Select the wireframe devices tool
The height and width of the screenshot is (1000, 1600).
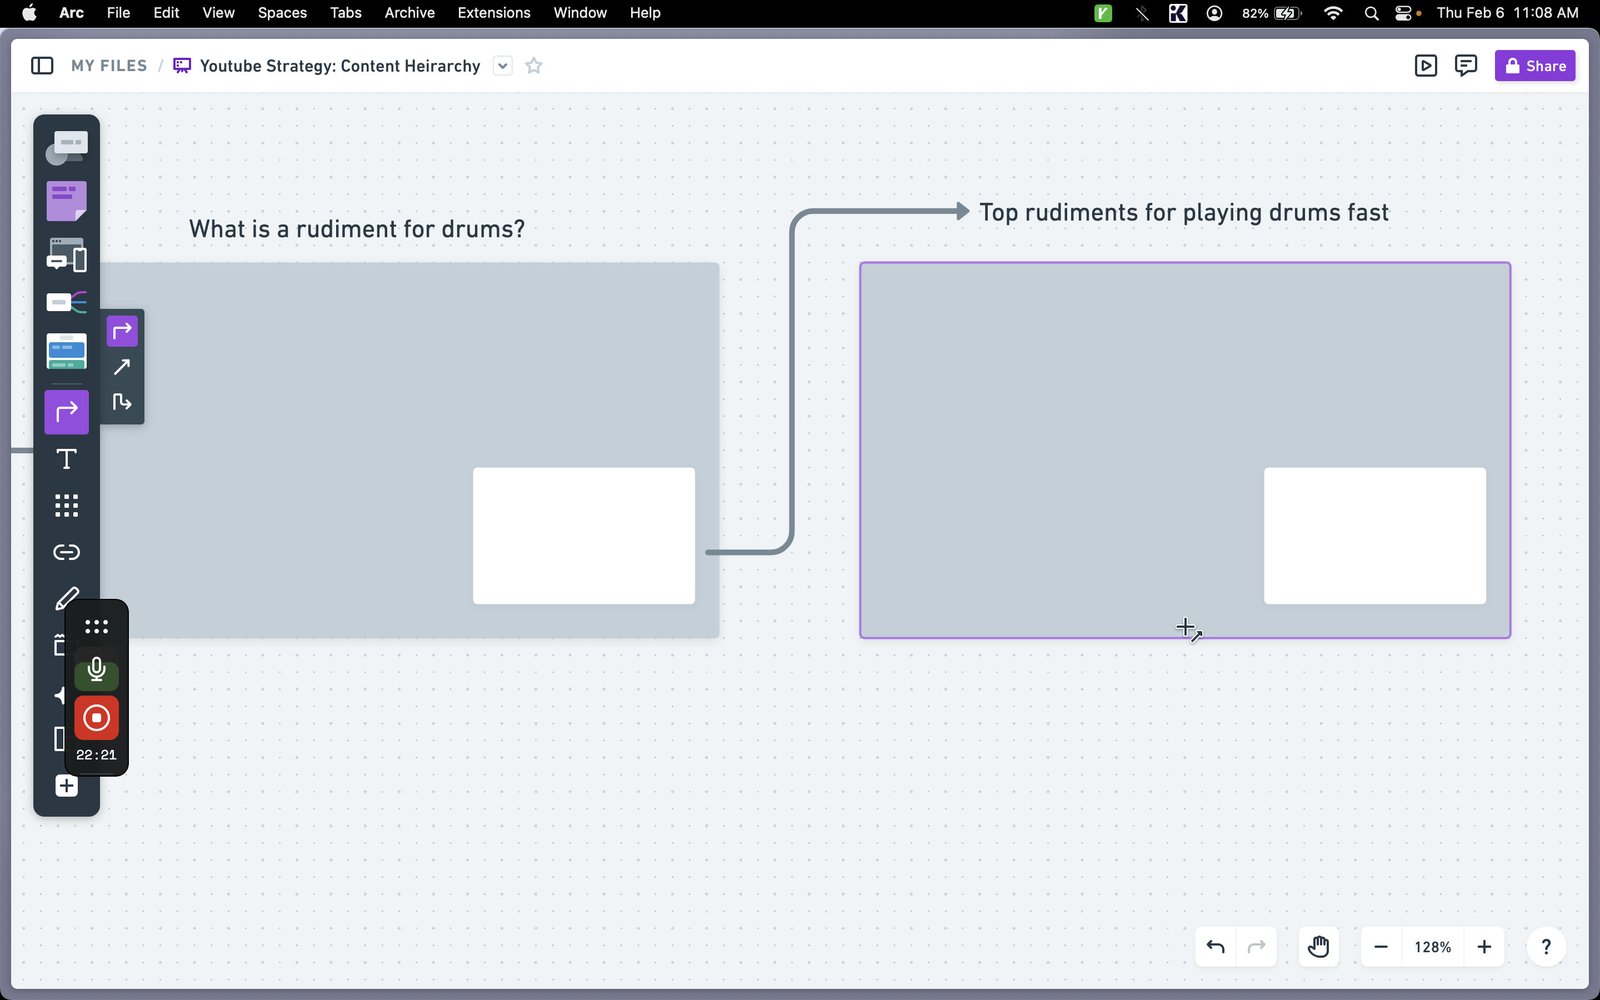click(x=67, y=255)
